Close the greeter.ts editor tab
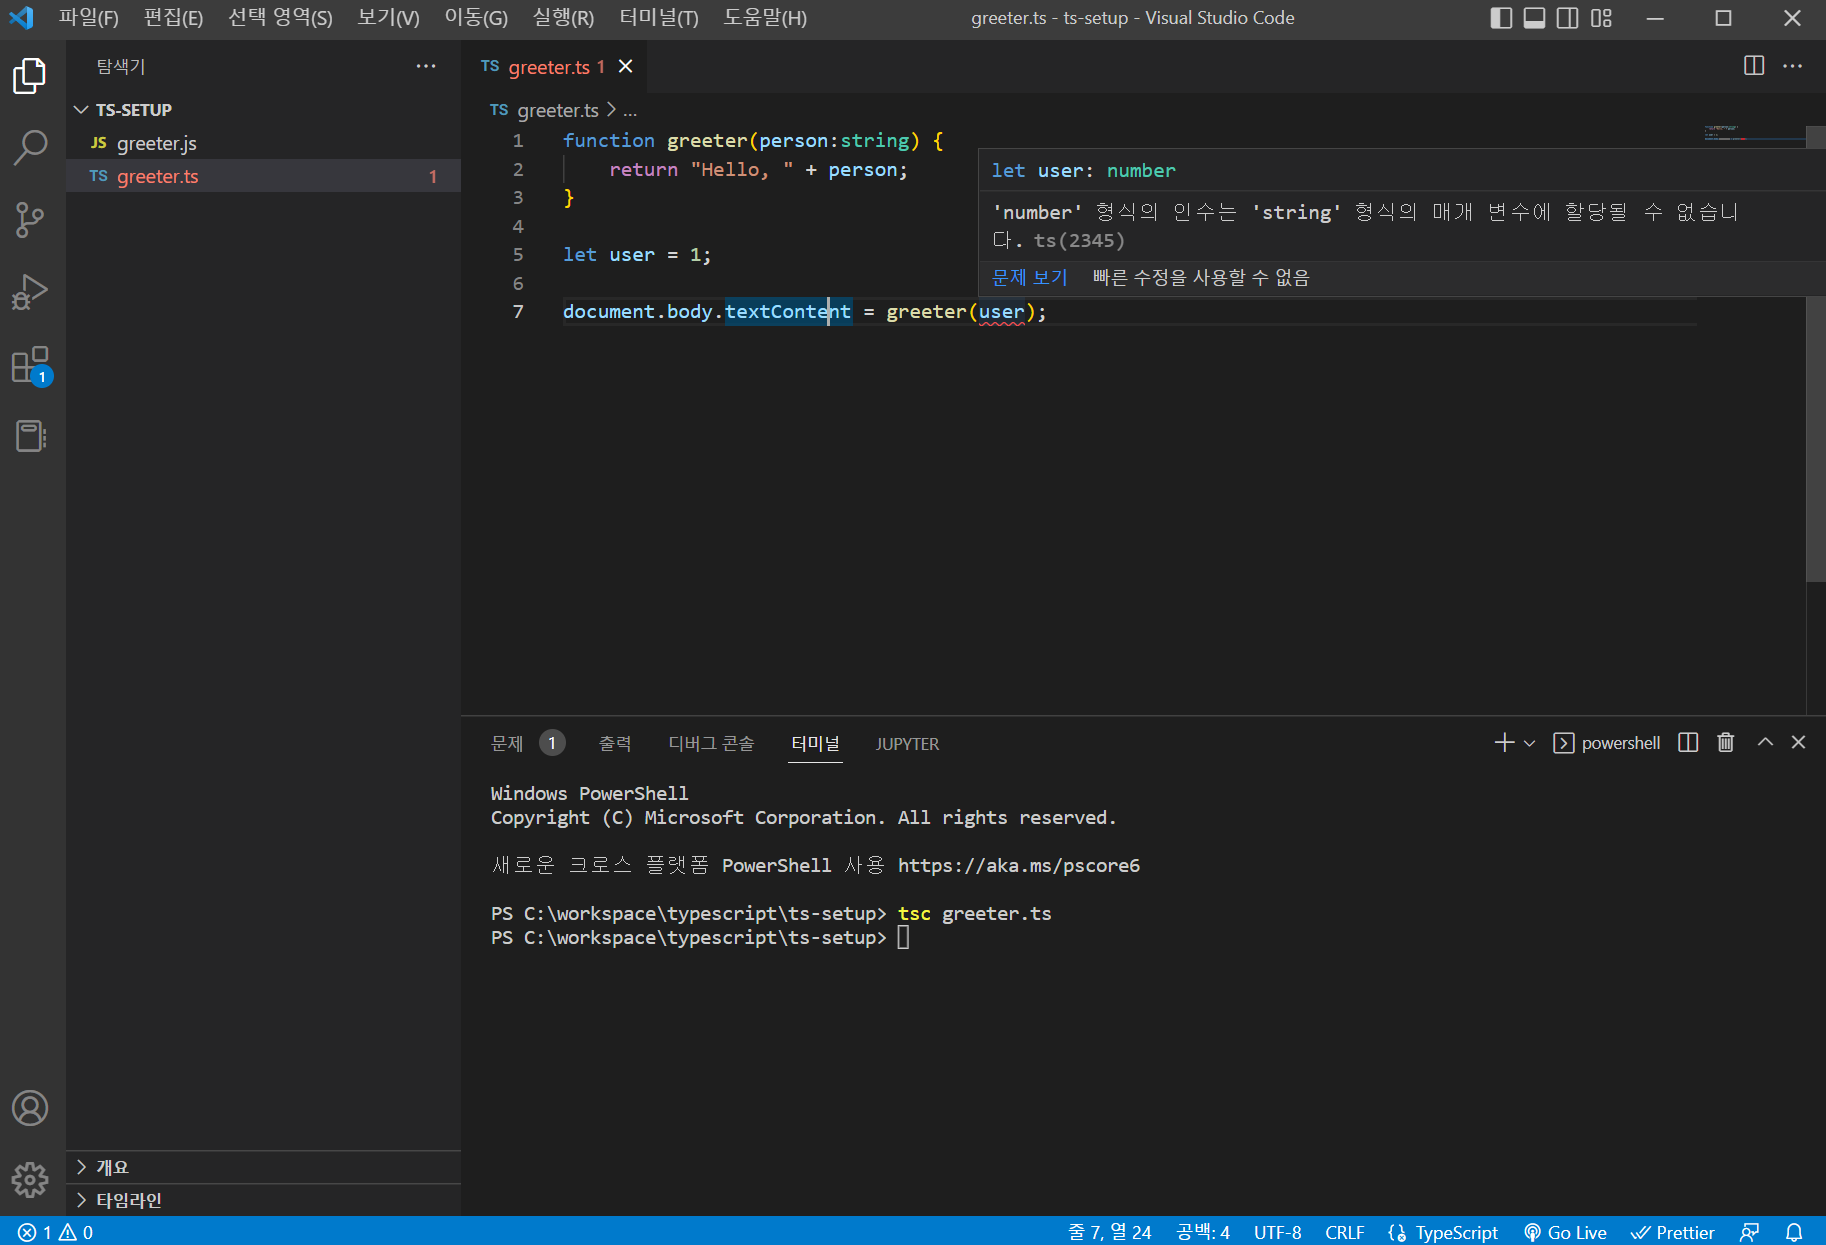This screenshot has height=1245, width=1826. (626, 66)
